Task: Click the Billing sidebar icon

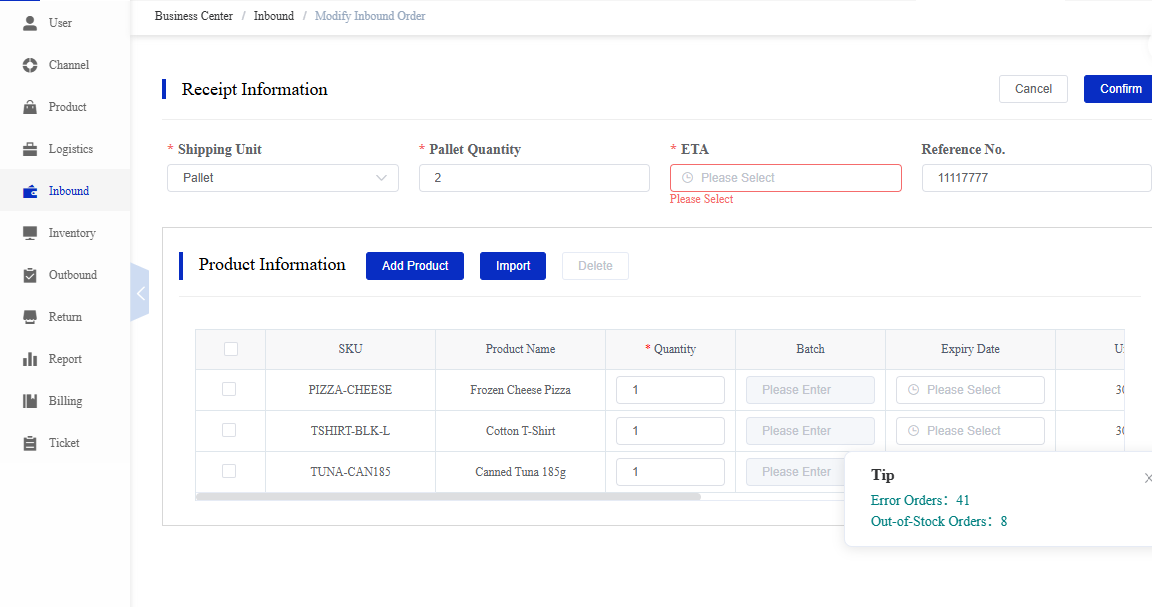Action: [30, 401]
